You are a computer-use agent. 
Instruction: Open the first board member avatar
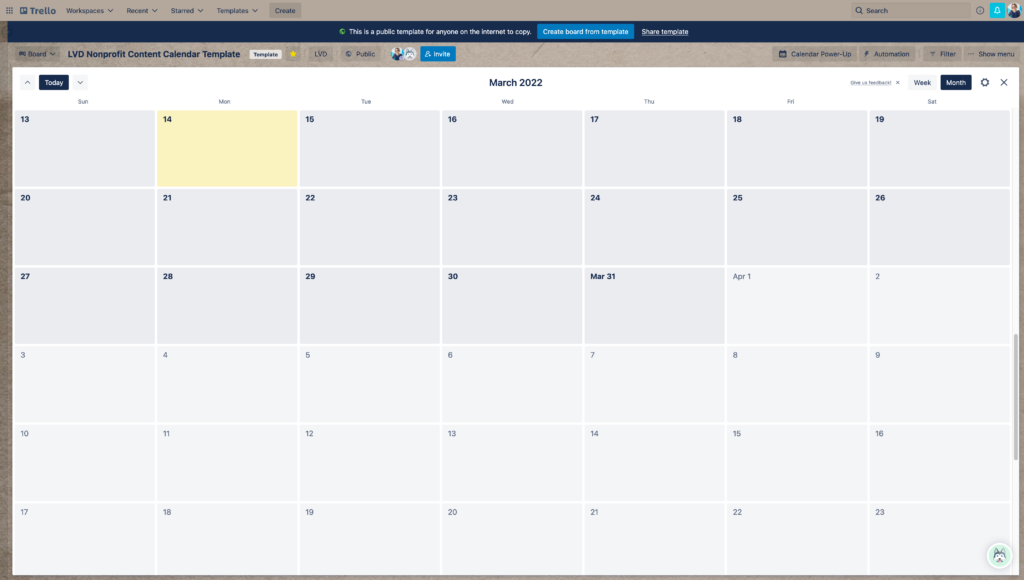(x=396, y=54)
